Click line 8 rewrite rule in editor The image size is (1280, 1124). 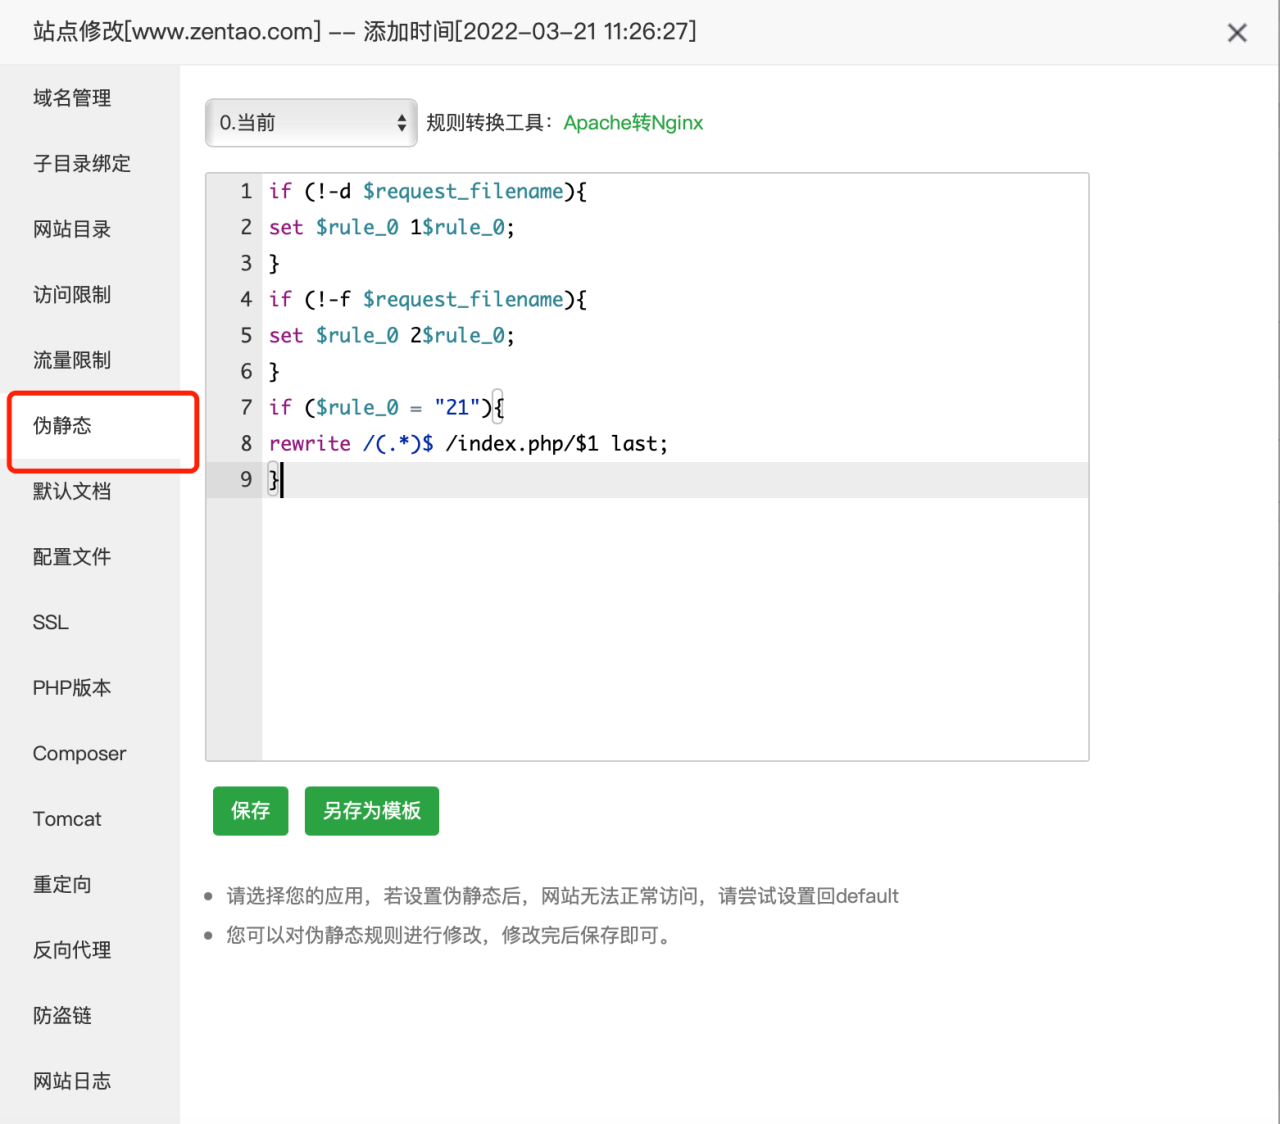[x=468, y=443]
